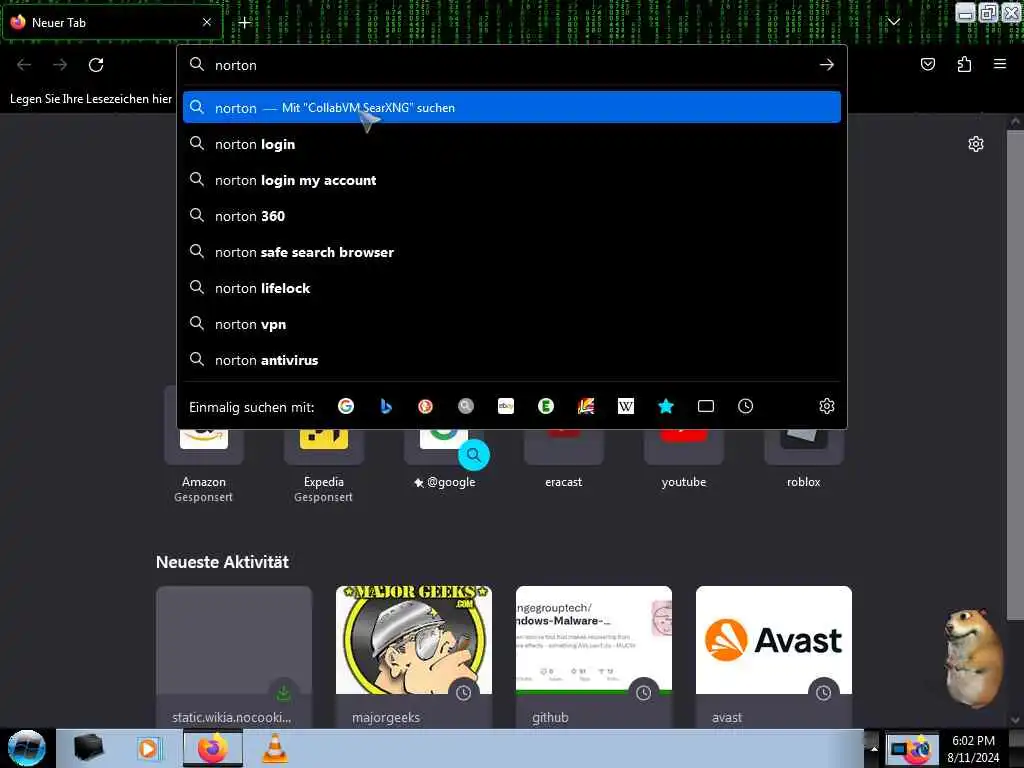
Task: Search history with the clock icon
Action: tap(745, 406)
